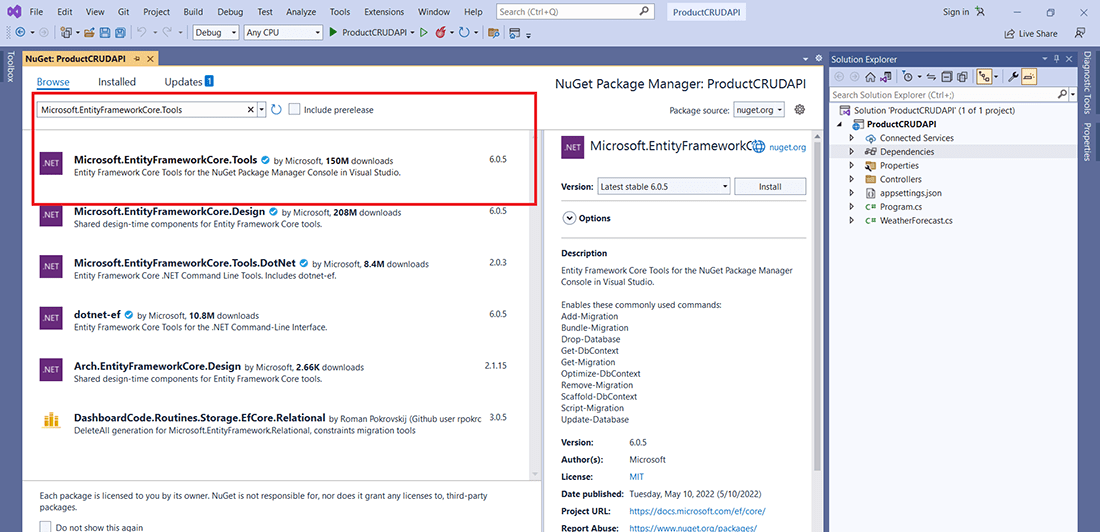
Task: Open Project URL docs.microsoft.com link
Action: (697, 511)
